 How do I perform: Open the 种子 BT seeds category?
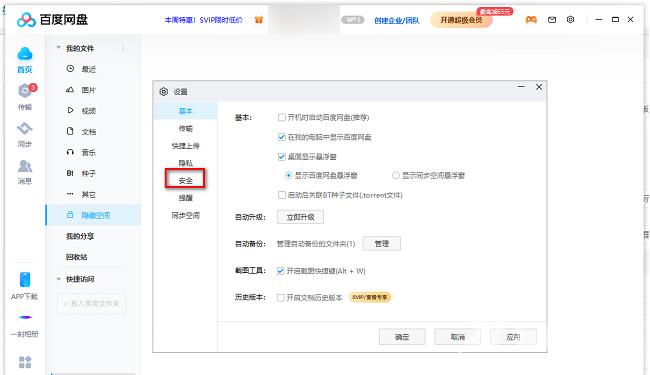pyautogui.click(x=89, y=173)
